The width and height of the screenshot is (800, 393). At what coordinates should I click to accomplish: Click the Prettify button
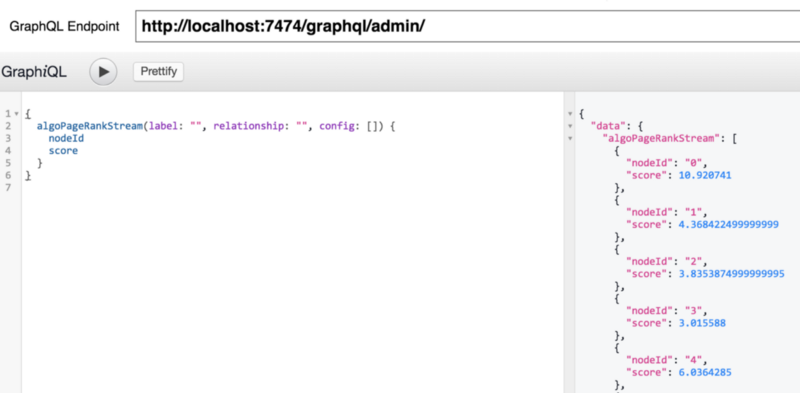coord(158,71)
